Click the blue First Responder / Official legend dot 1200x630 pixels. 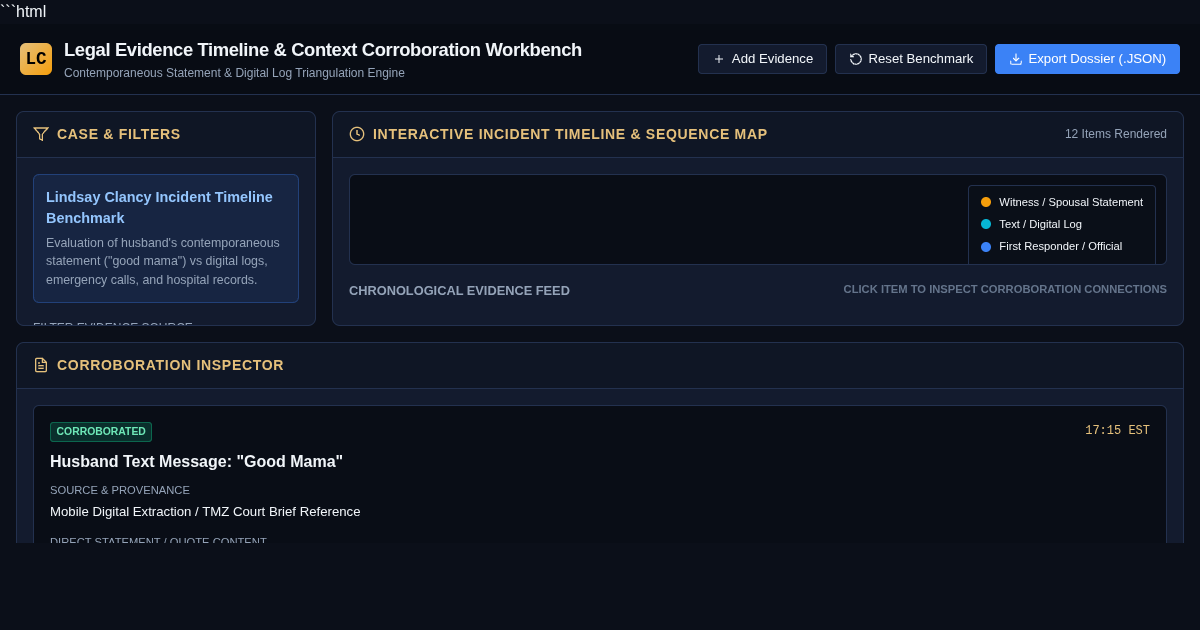pyautogui.click(x=986, y=246)
